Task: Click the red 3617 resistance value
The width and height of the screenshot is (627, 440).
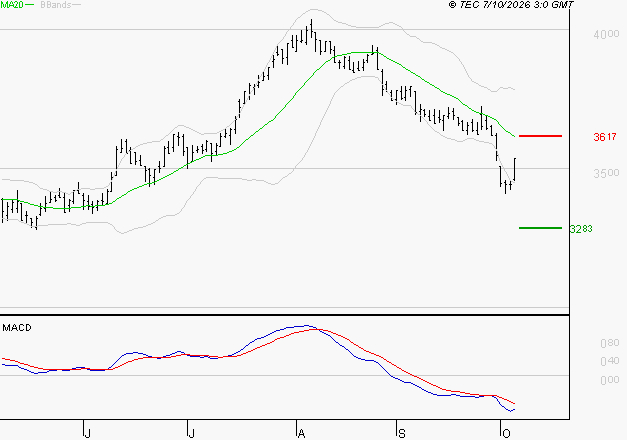Action: click(605, 137)
